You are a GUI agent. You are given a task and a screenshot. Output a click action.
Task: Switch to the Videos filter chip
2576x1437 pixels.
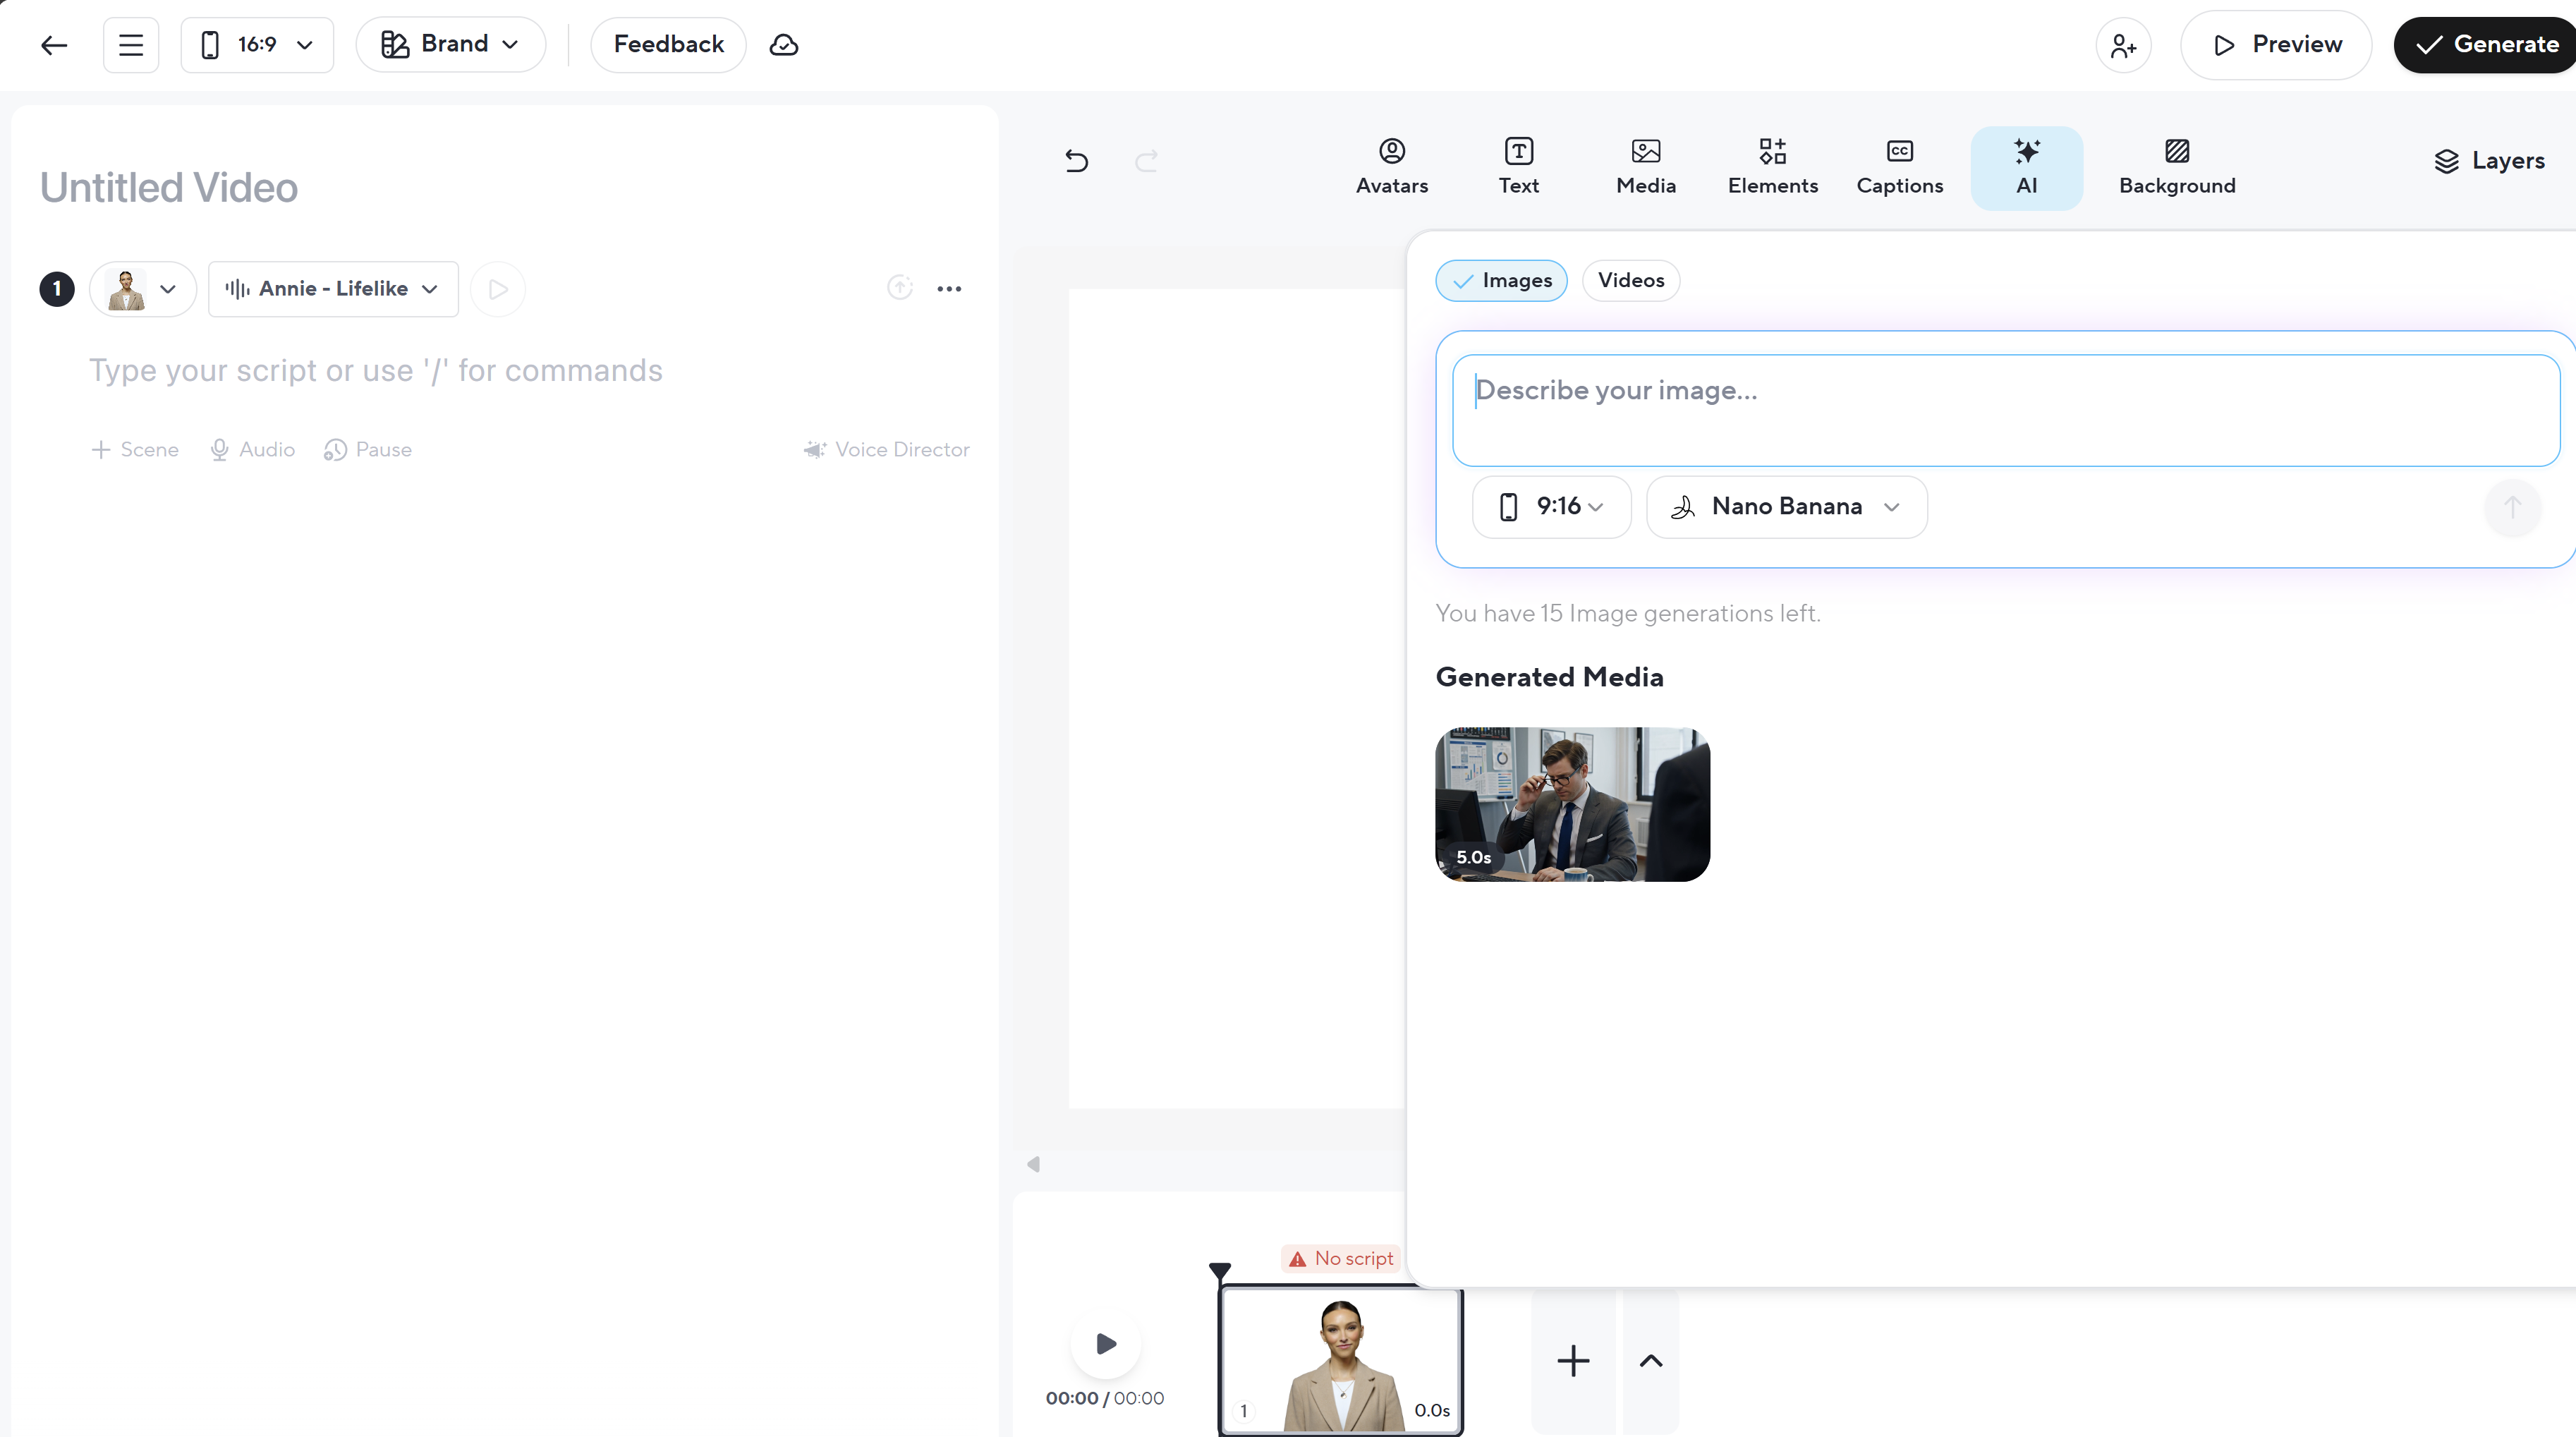point(1630,280)
